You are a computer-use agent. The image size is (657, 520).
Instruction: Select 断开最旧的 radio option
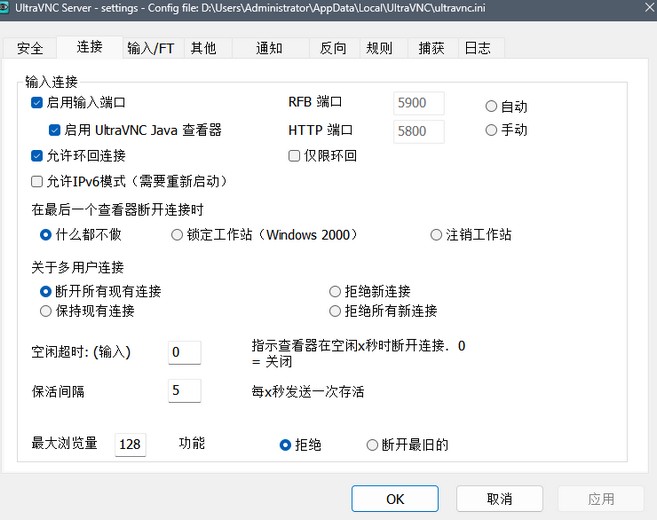click(372, 445)
